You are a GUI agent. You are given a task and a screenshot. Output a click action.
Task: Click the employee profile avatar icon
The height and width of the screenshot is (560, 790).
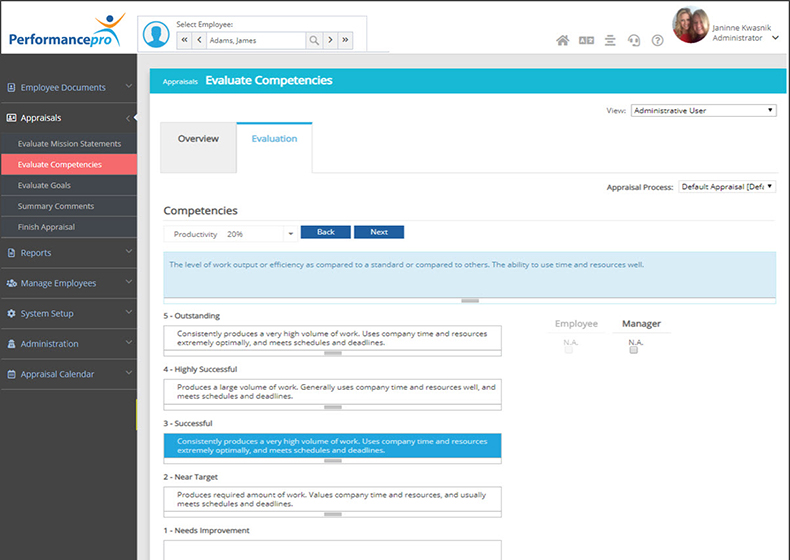pyautogui.click(x=156, y=34)
